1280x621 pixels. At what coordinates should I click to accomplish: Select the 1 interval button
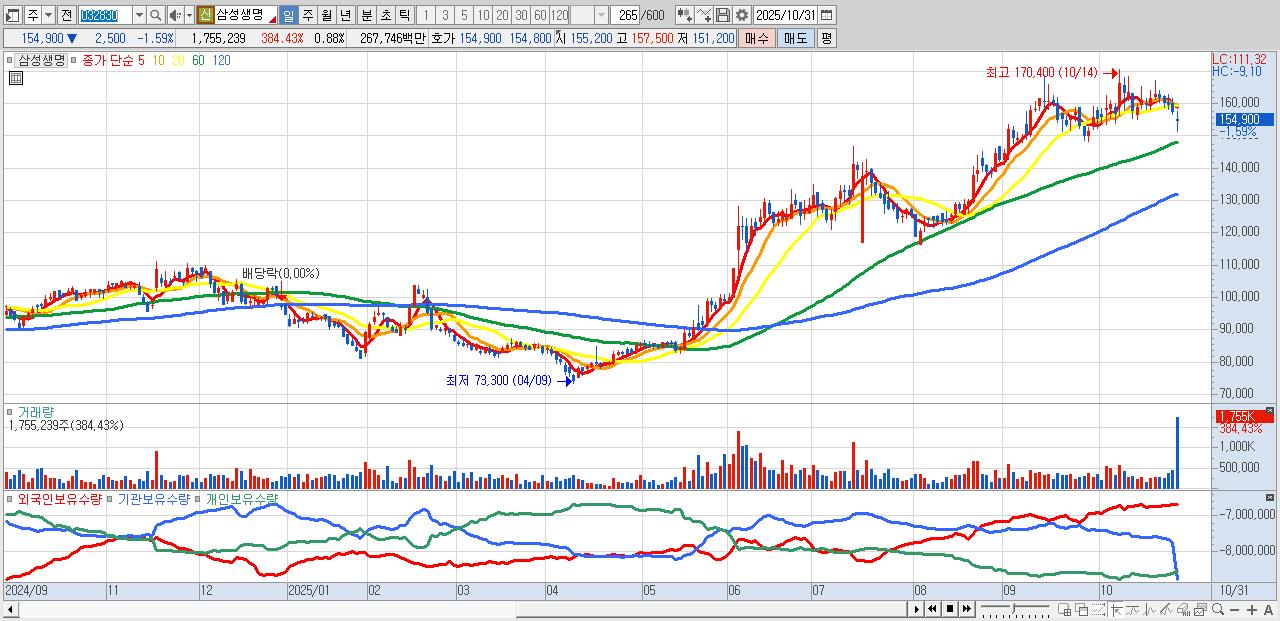425,15
